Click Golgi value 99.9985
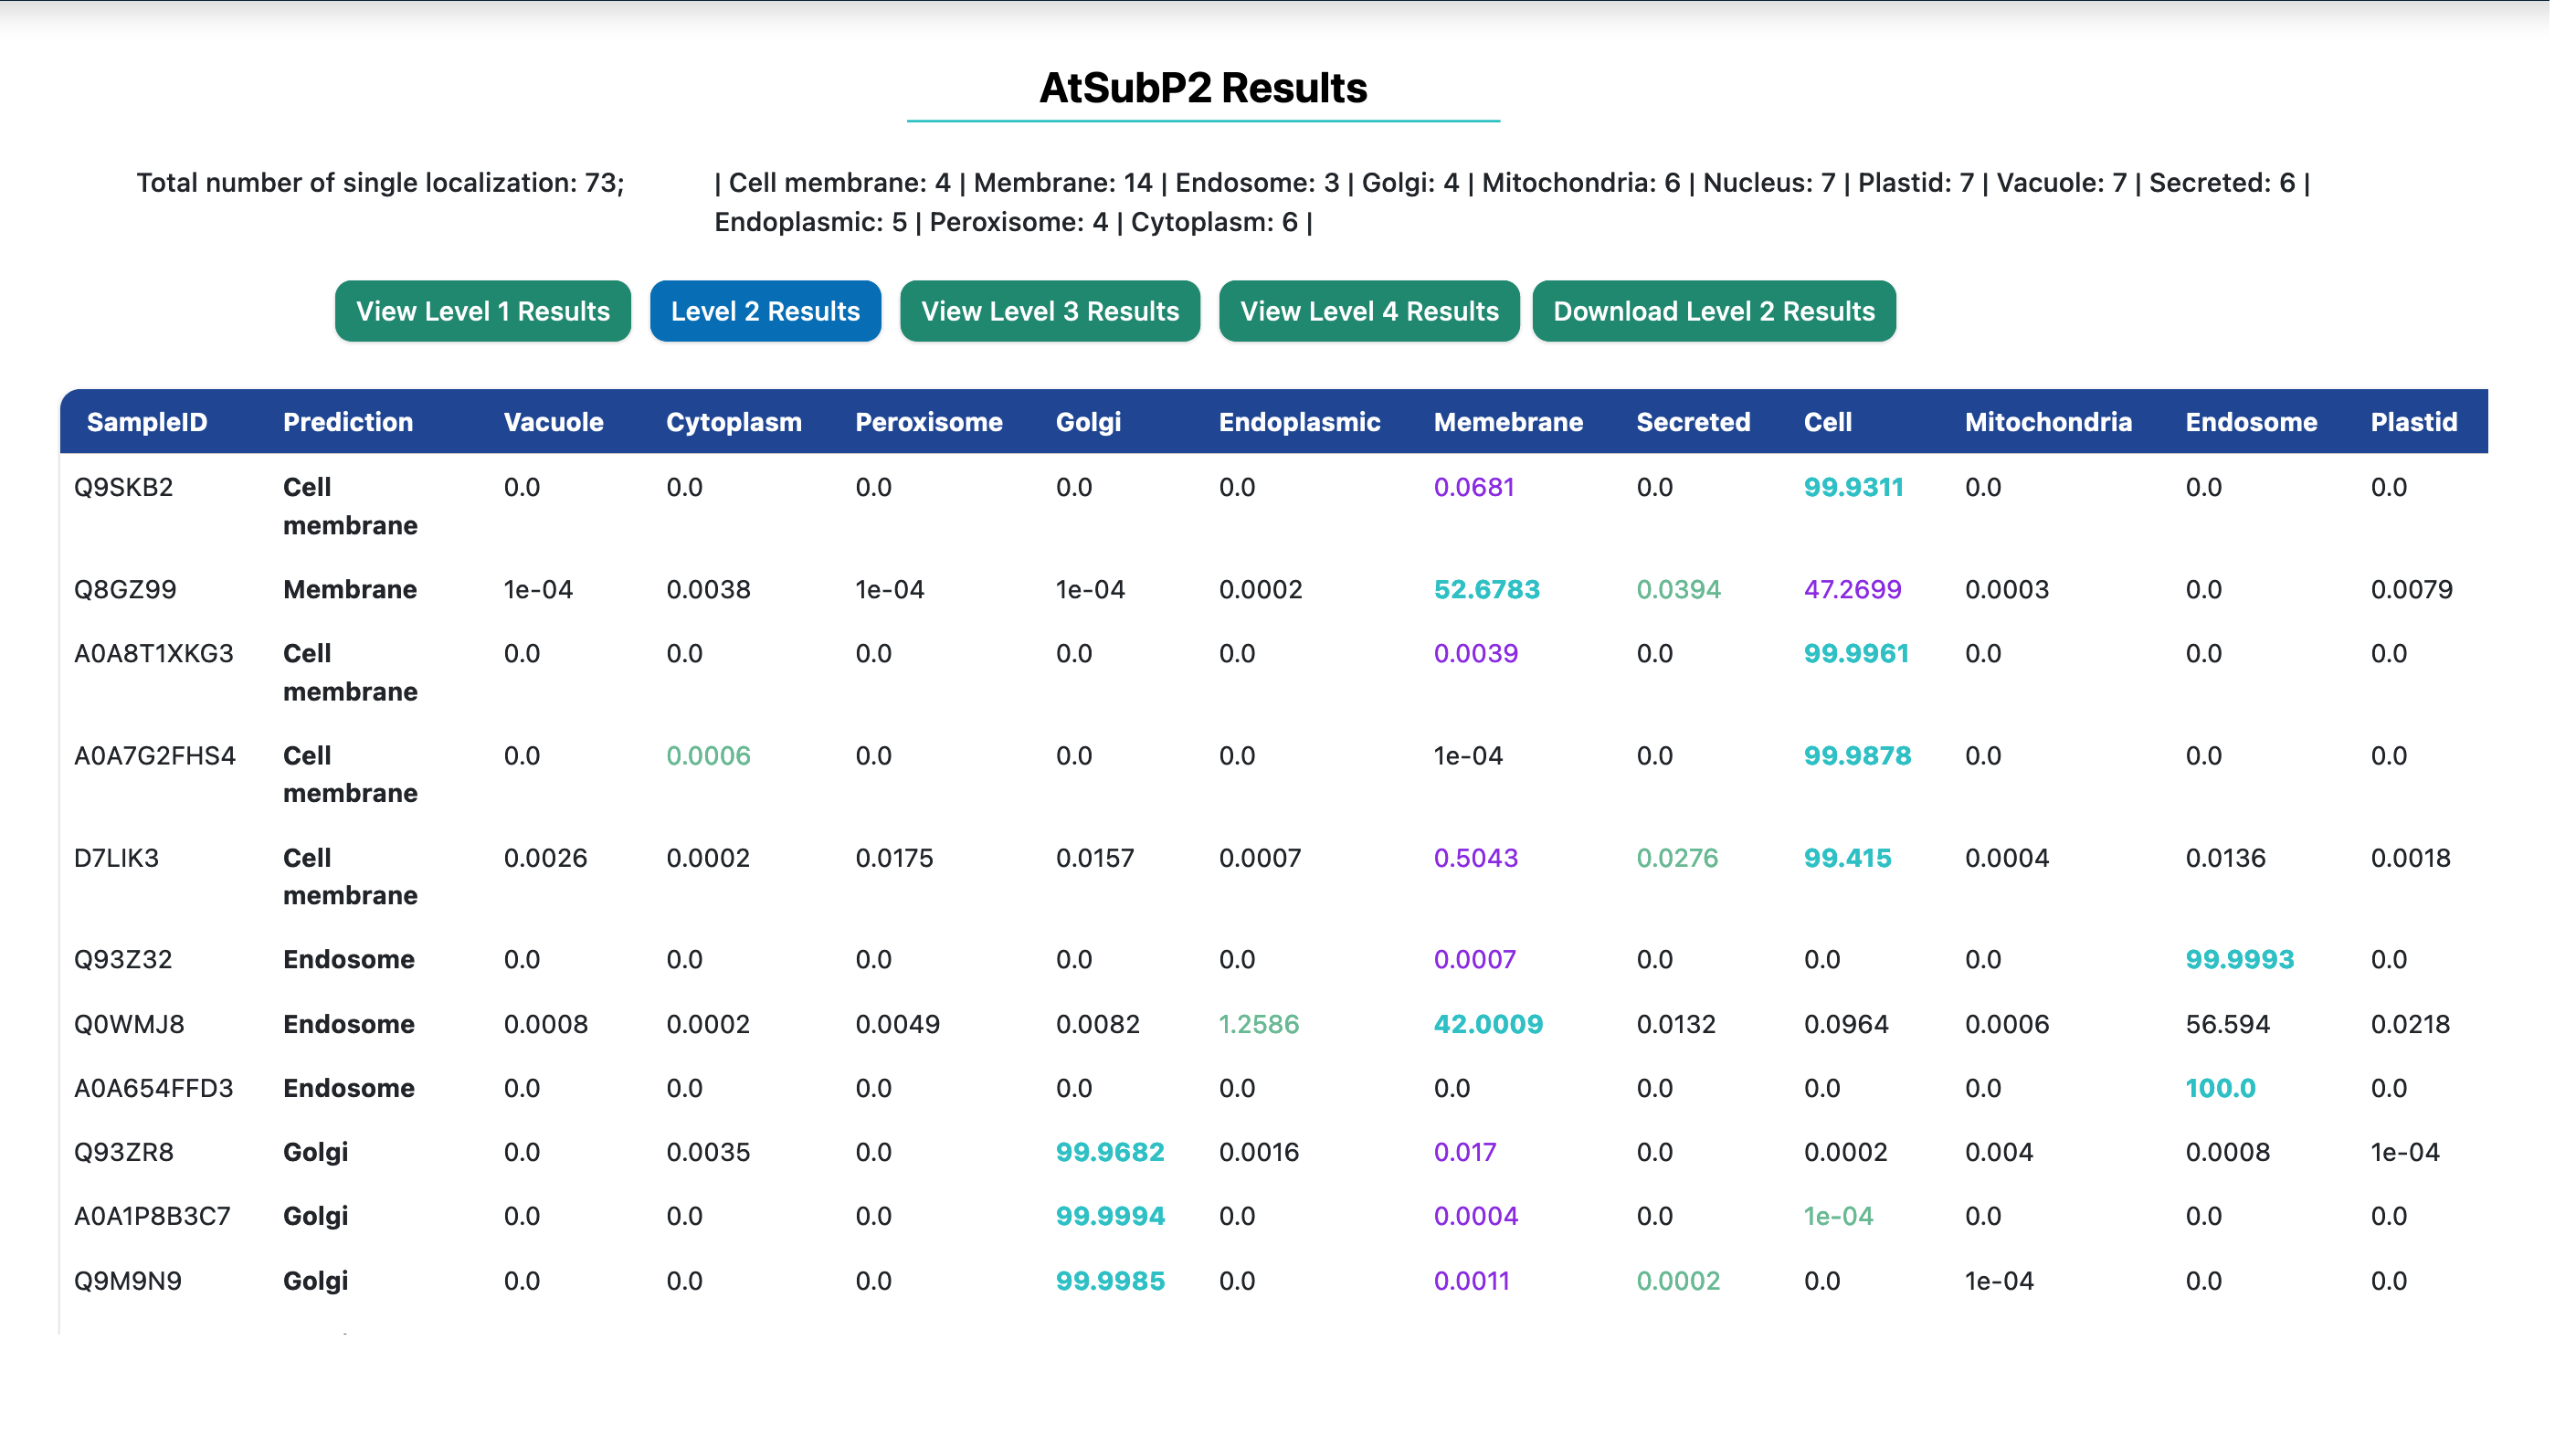The image size is (2576, 1435). coord(1110,1281)
